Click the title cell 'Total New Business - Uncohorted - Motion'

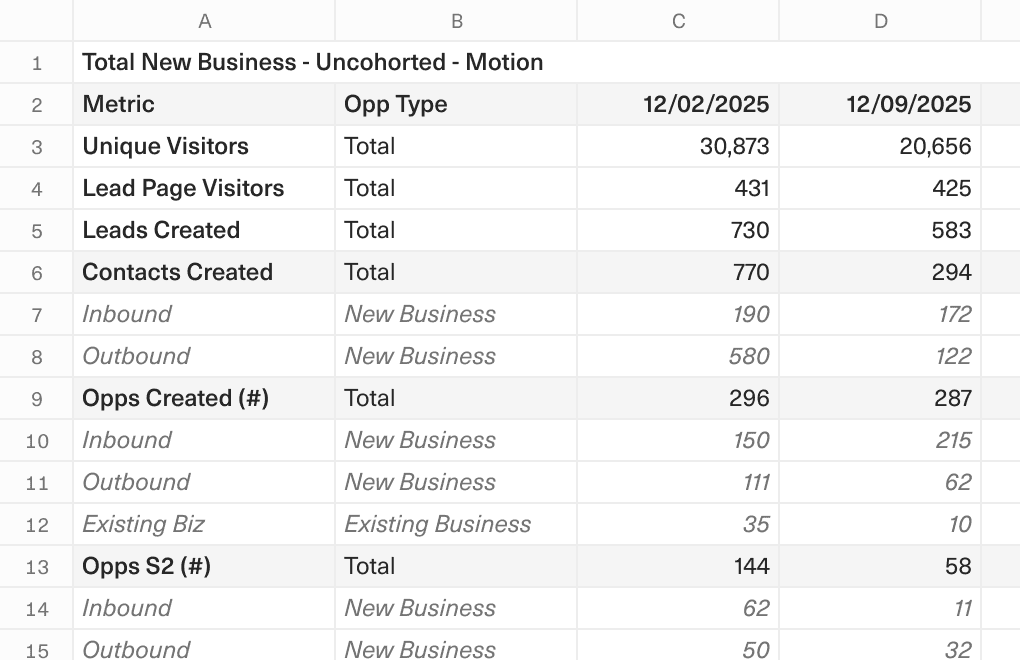point(311,62)
